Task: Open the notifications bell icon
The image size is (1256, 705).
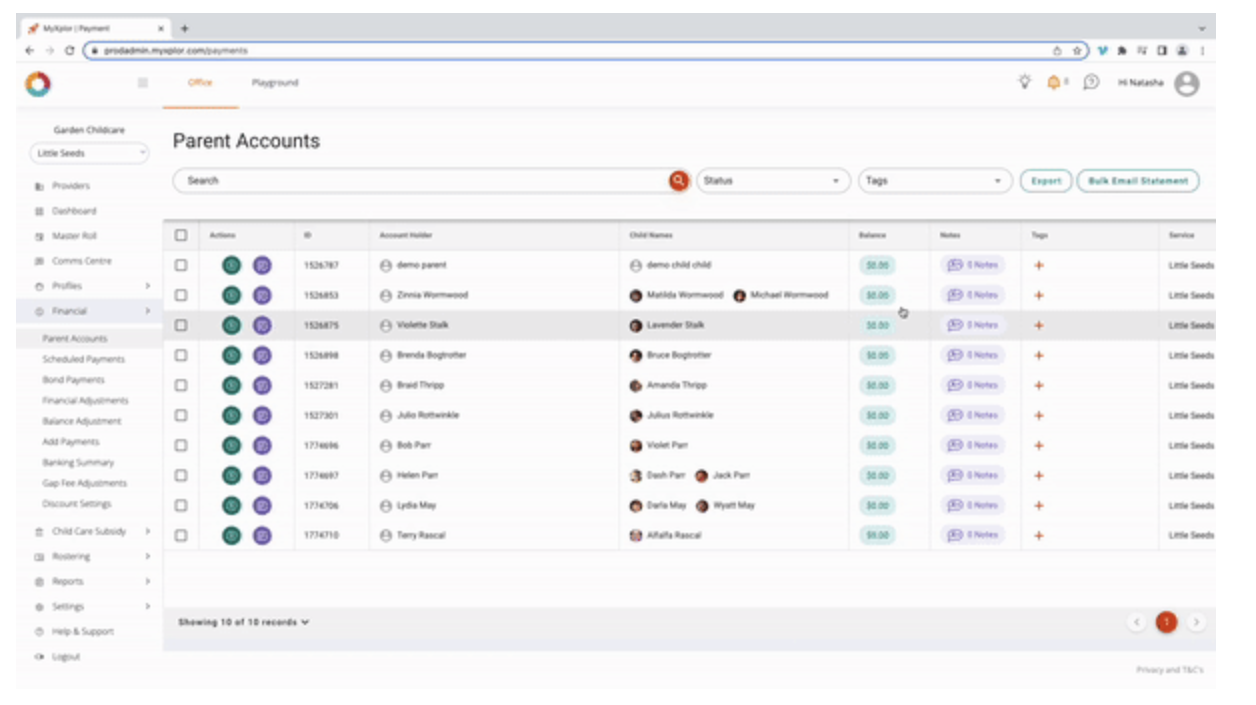Action: point(1053,83)
